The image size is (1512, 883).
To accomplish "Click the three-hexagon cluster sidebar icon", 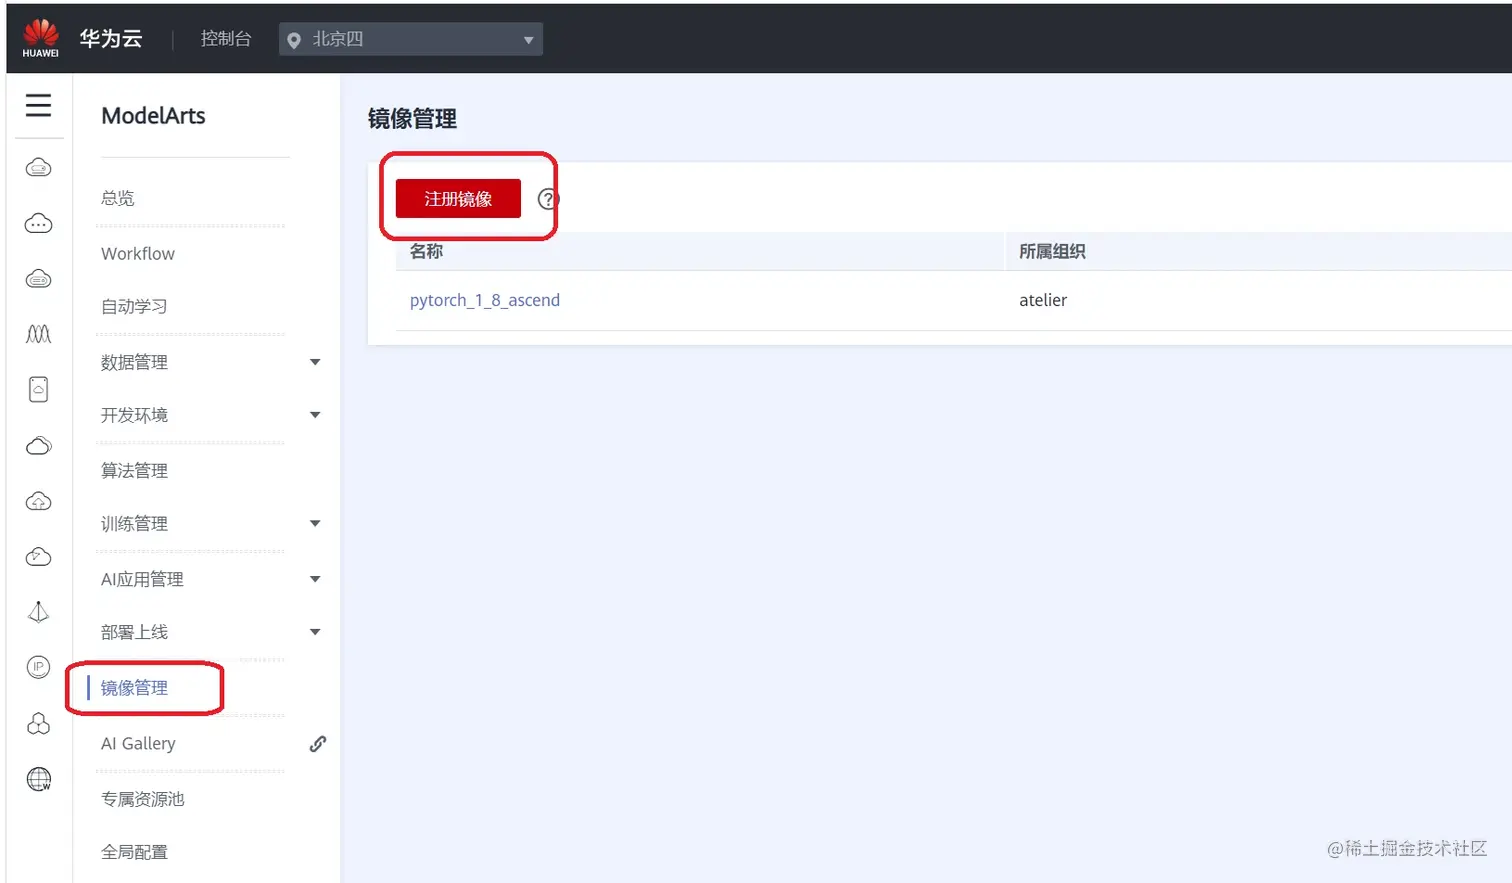I will [38, 723].
